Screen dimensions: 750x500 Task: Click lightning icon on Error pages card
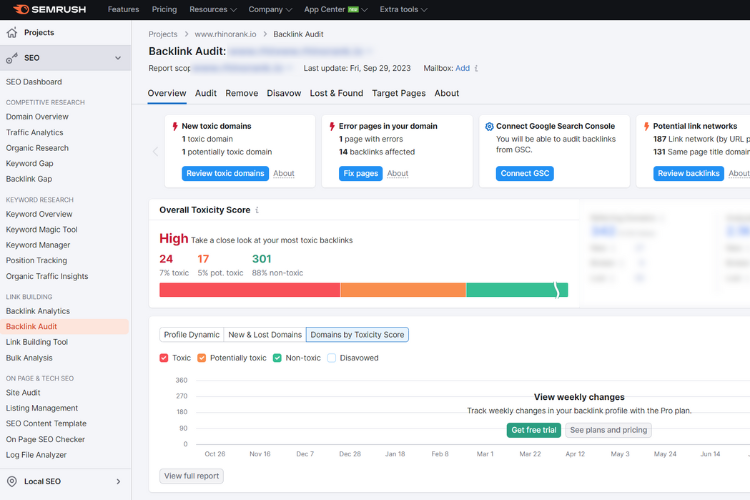332,126
